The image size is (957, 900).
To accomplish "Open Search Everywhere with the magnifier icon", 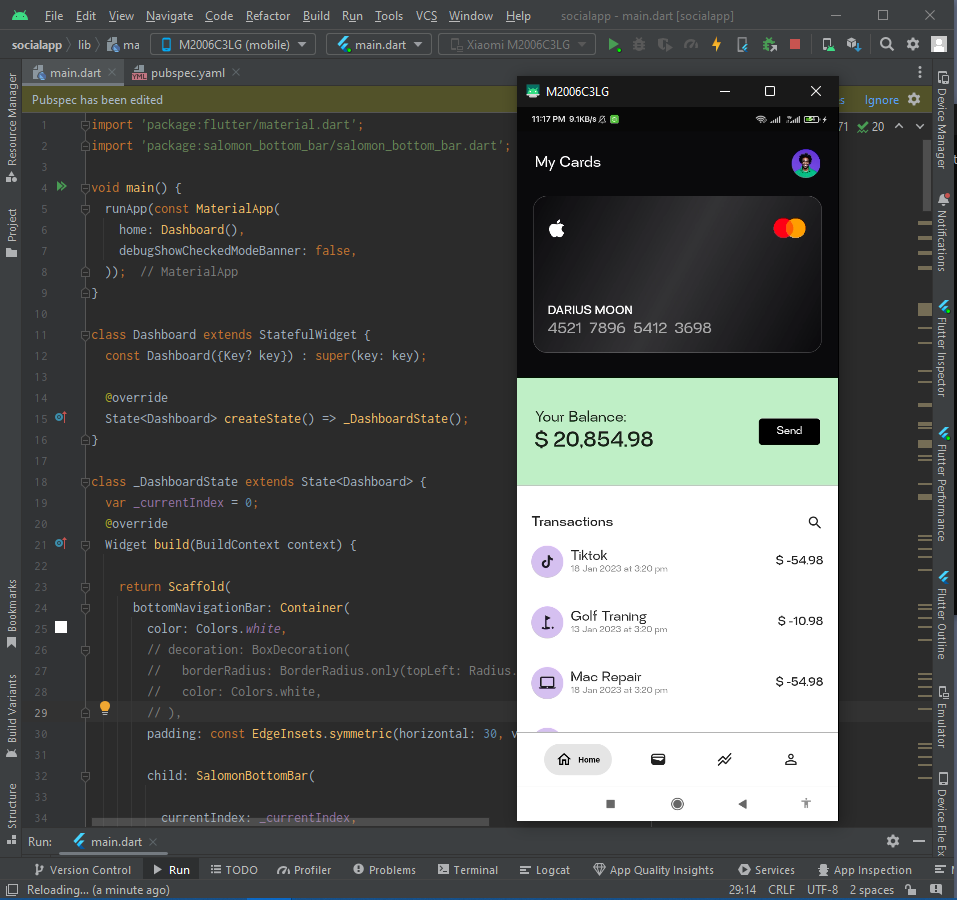I will 886,44.
